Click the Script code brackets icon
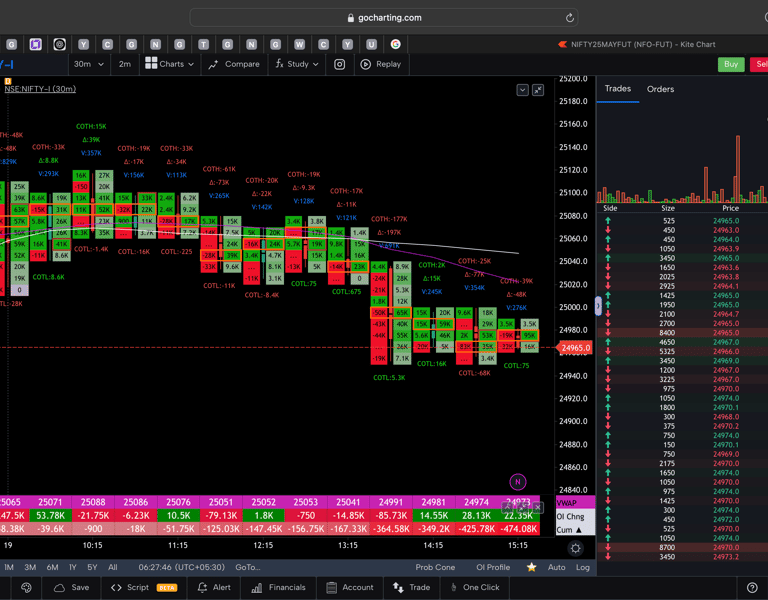Screen dimensions: 768x600 tap(116, 587)
